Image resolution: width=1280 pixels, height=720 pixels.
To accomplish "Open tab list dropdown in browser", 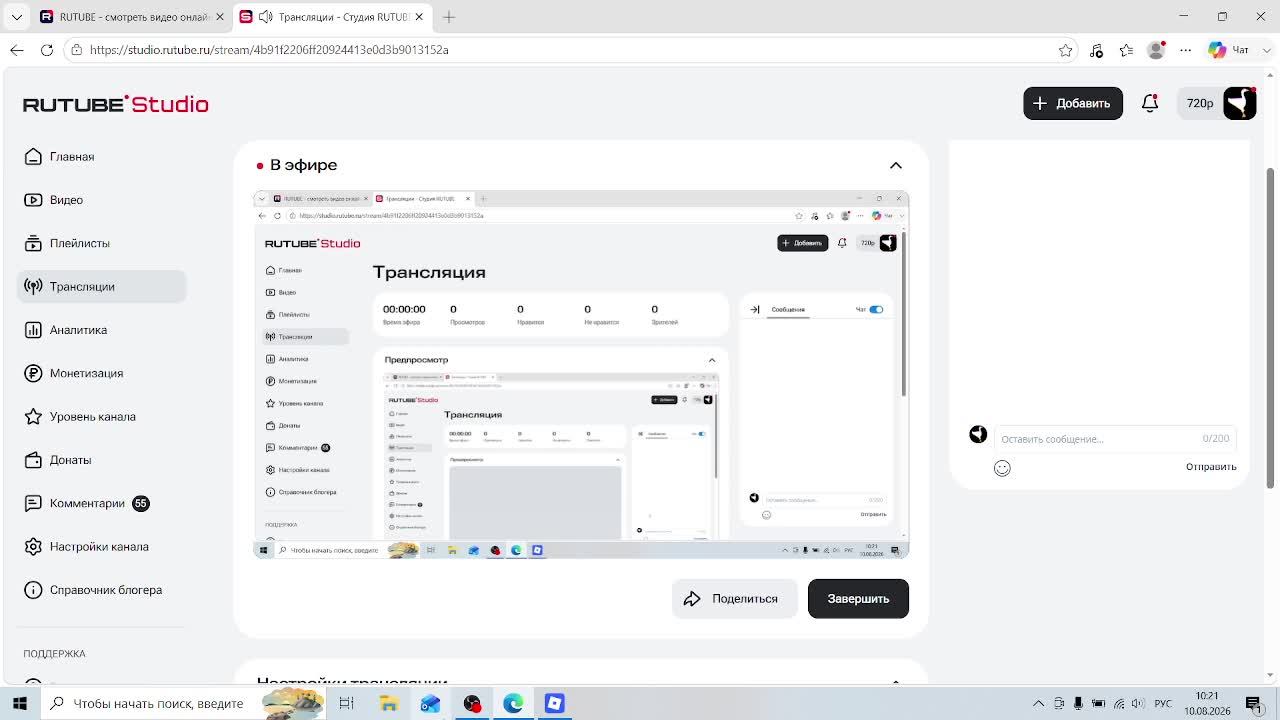I will click(17, 17).
